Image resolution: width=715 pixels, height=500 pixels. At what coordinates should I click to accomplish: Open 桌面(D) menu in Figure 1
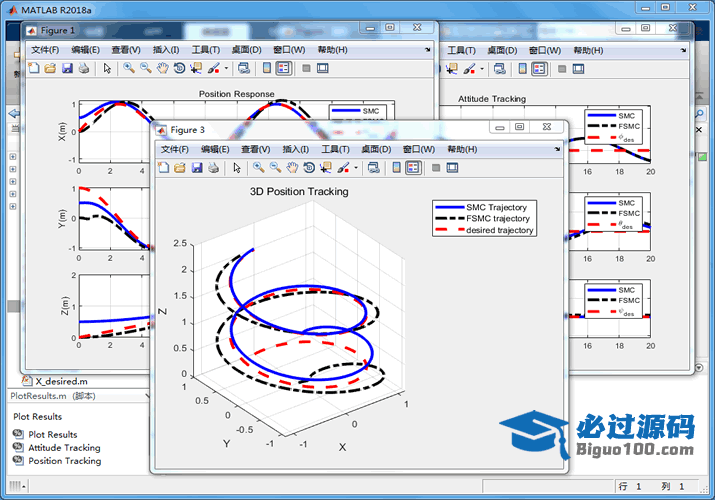point(246,50)
